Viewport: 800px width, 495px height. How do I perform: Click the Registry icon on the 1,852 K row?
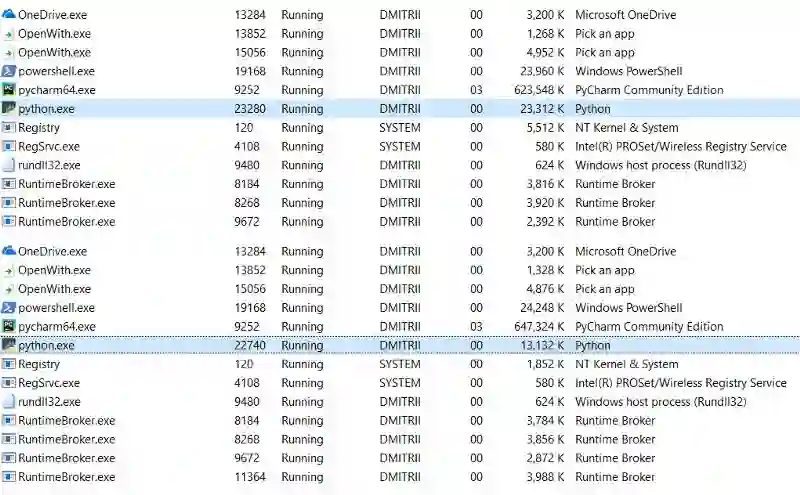[x=9, y=364]
